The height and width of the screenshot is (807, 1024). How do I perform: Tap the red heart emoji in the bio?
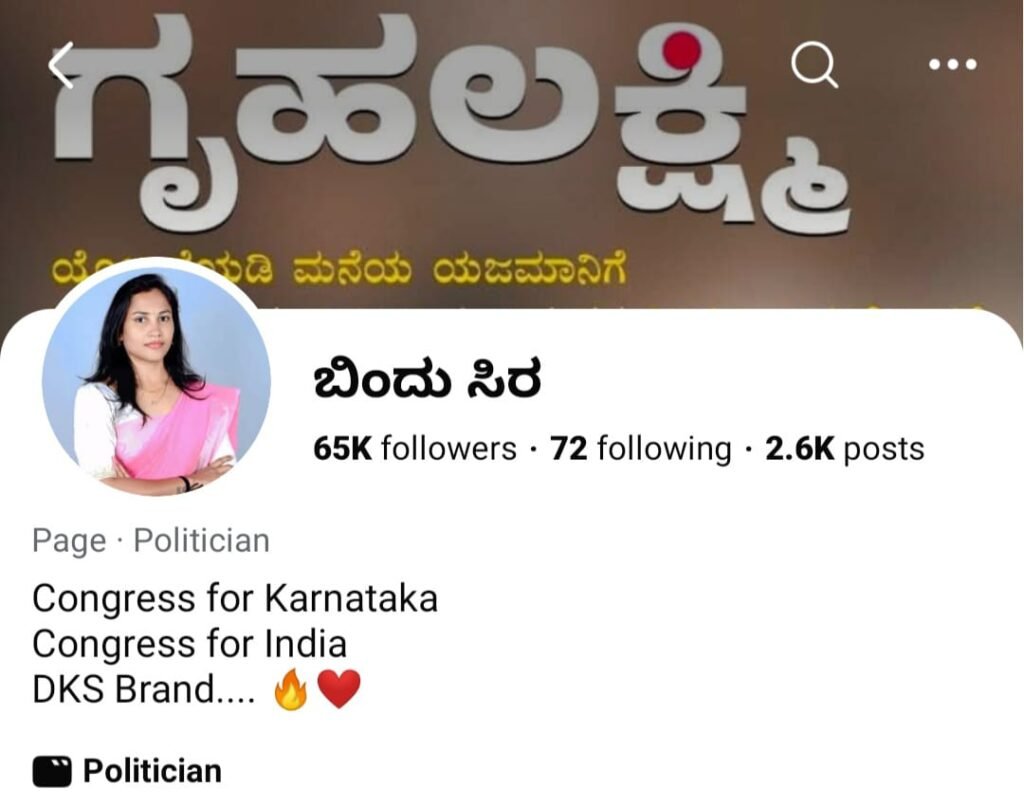tap(338, 689)
